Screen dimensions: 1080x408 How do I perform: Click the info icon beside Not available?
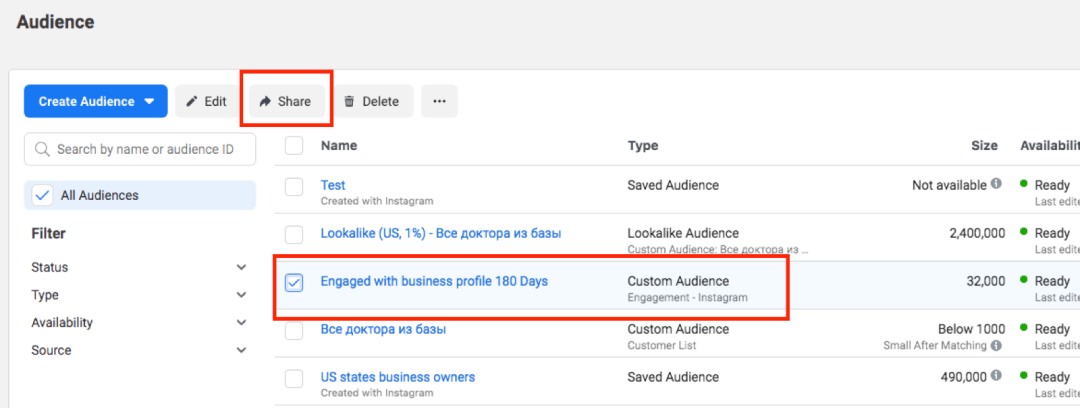pyautogui.click(x=996, y=185)
